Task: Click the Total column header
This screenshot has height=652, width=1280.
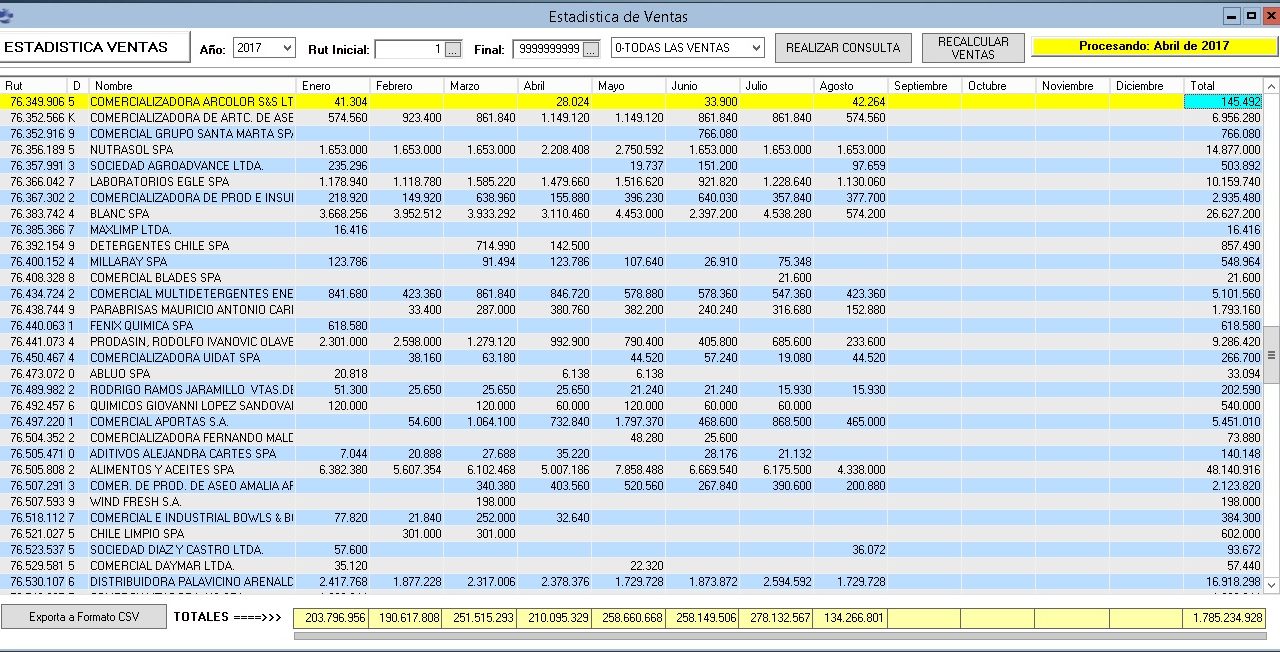Action: [1220, 86]
